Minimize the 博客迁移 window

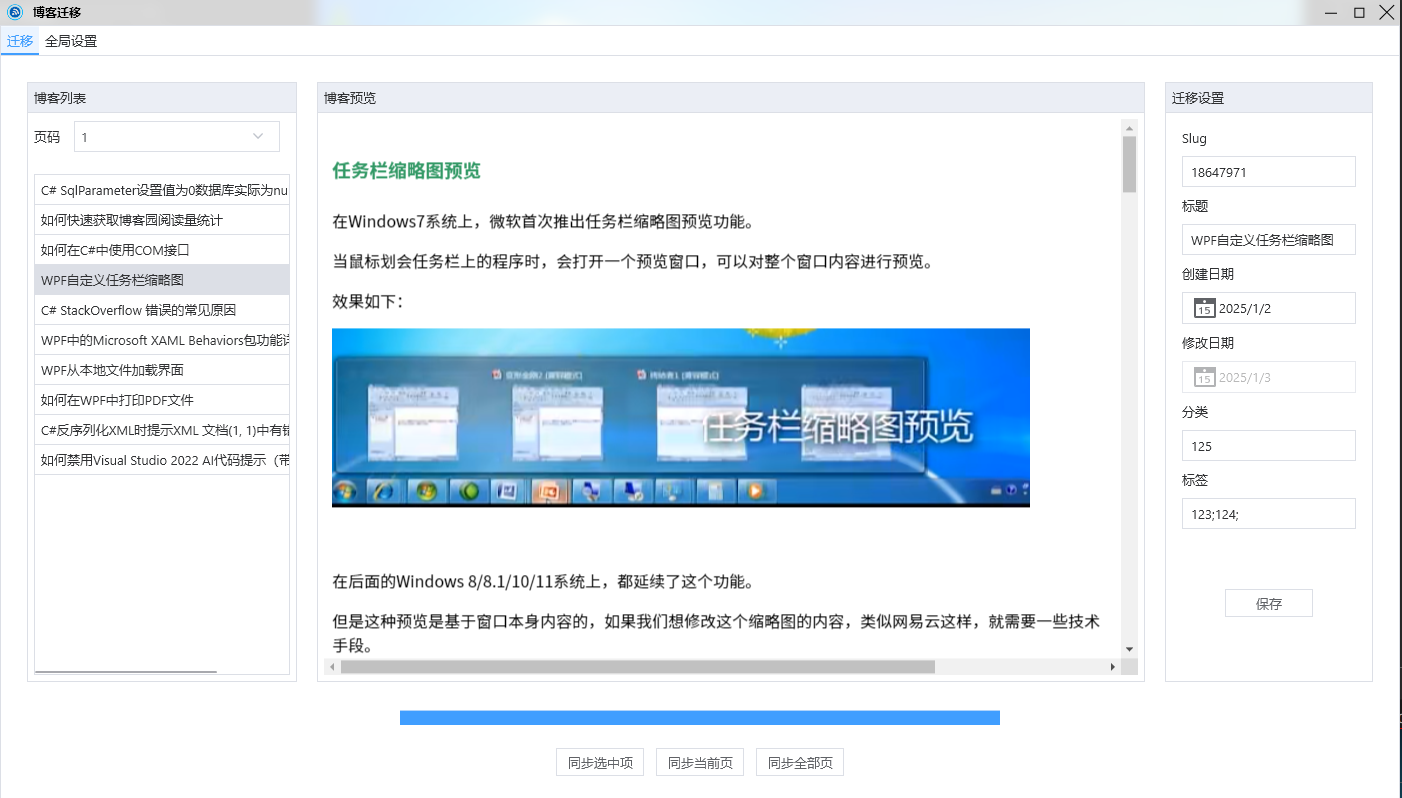[1331, 12]
